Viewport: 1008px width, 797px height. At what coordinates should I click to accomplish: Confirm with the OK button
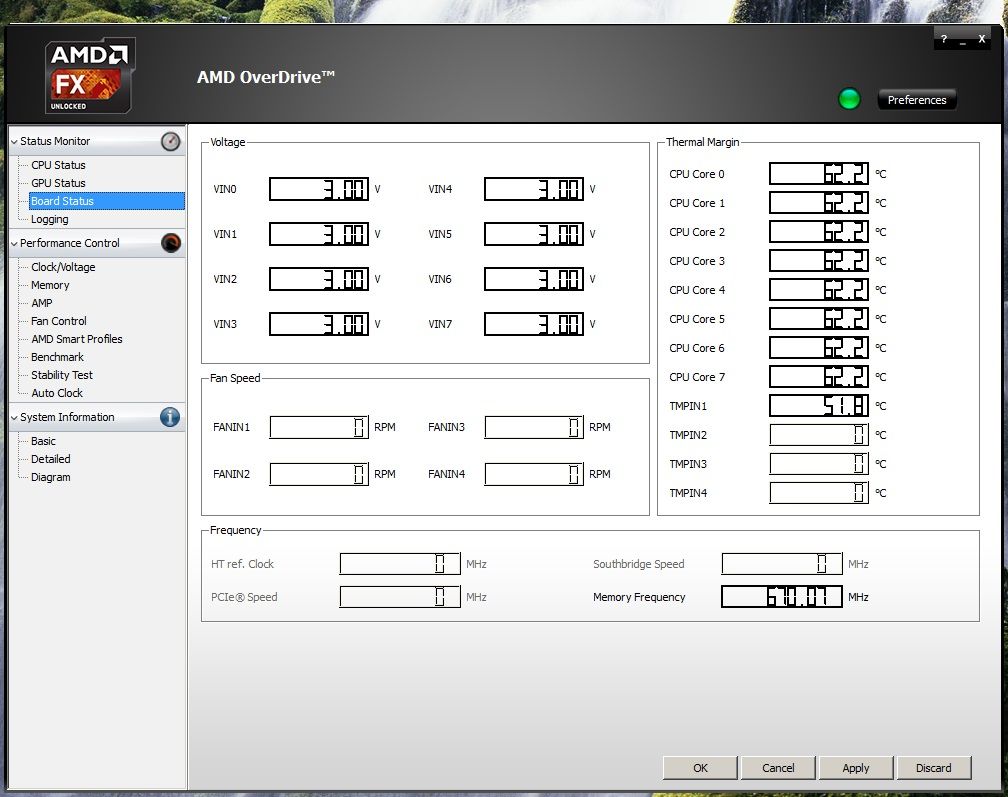pos(700,768)
